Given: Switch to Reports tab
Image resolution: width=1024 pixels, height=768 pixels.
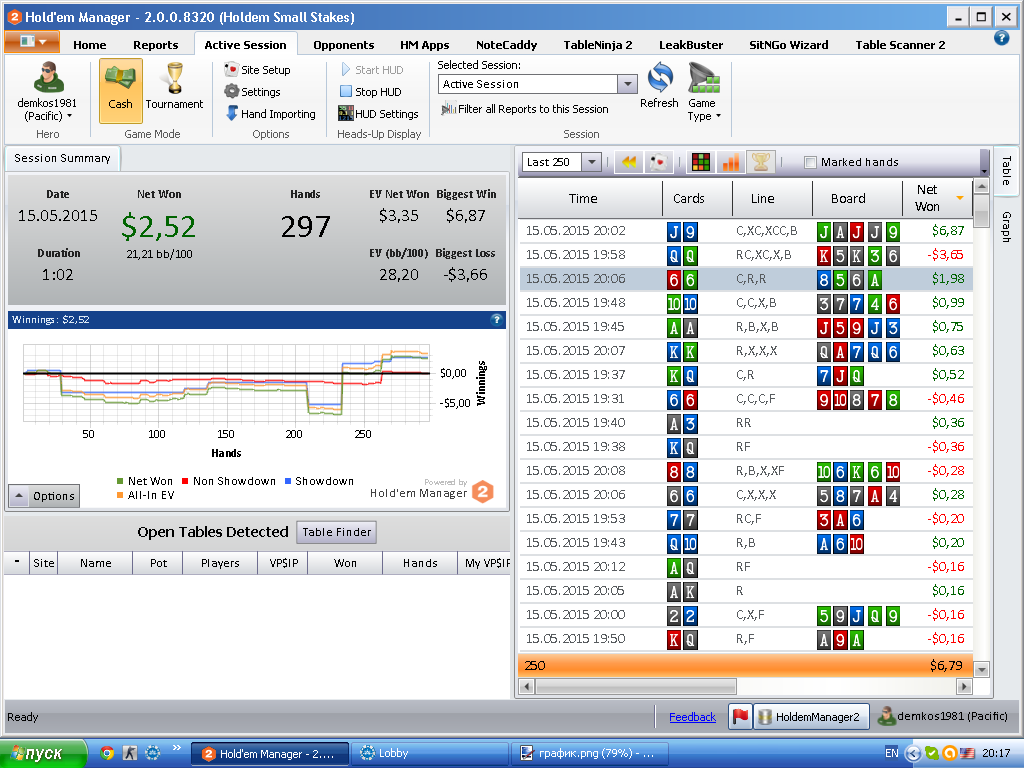Looking at the screenshot, I should point(155,44).
